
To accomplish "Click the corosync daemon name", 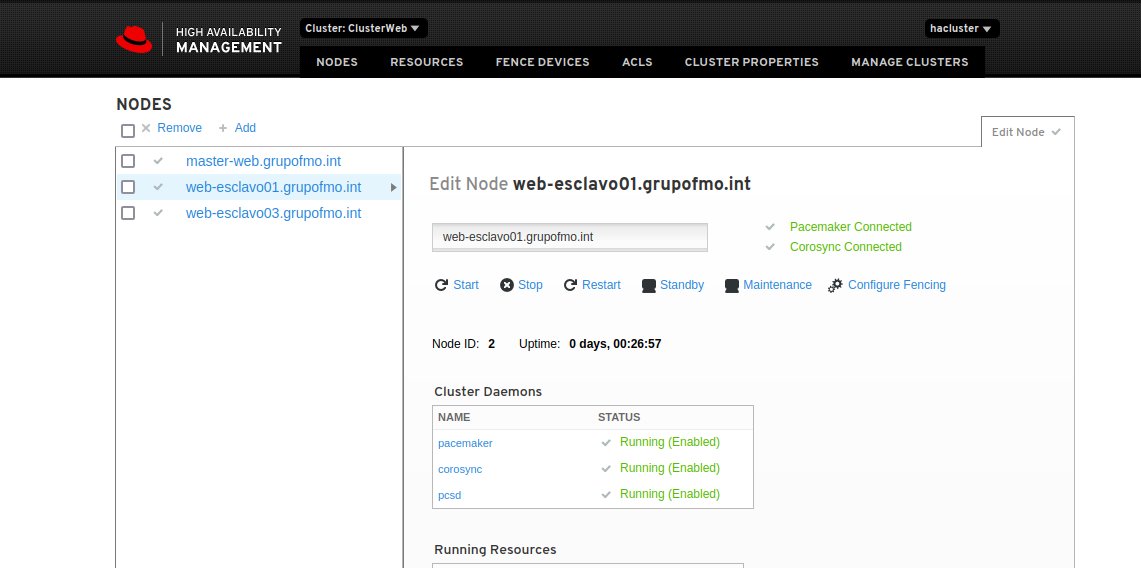I will click(460, 469).
